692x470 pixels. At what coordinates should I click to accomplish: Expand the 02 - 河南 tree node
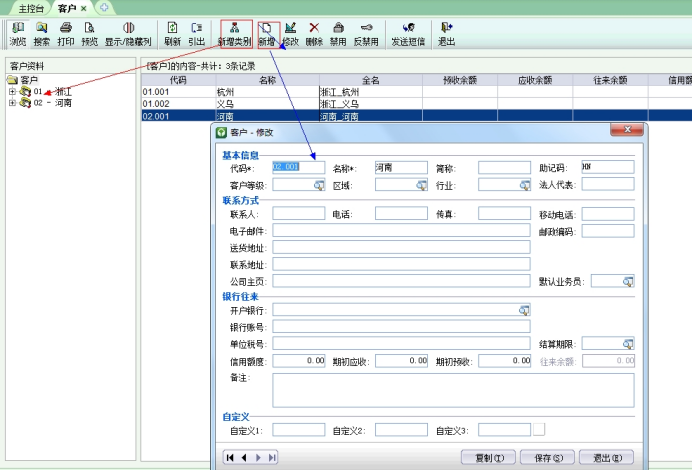pos(13,102)
